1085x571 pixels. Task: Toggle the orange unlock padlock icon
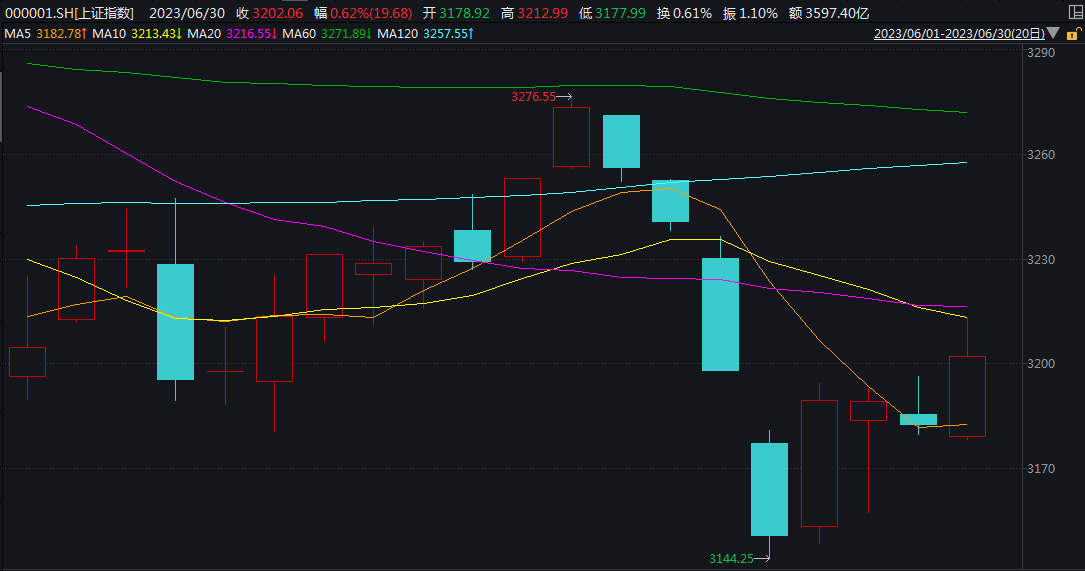point(1073,33)
